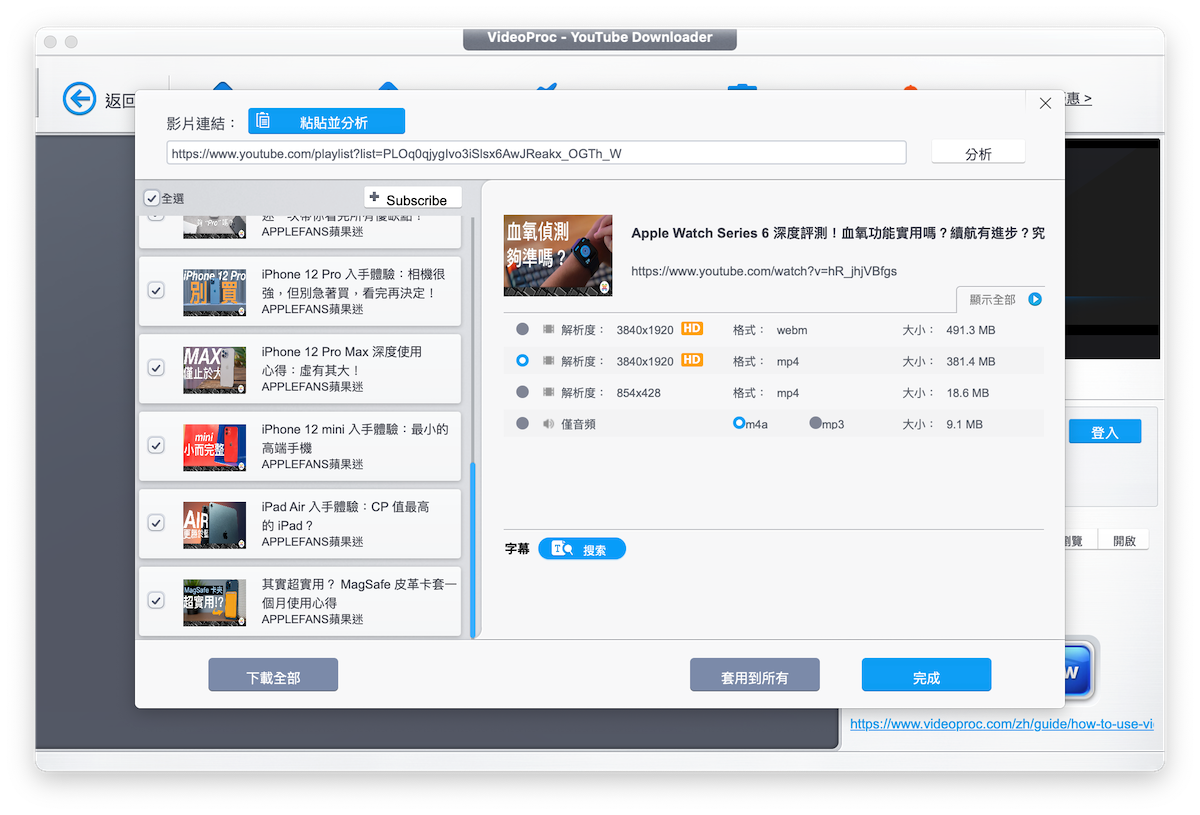Click the clipboard icon on 粘貼並分析 button
The image size is (1200, 815).
pos(263,121)
